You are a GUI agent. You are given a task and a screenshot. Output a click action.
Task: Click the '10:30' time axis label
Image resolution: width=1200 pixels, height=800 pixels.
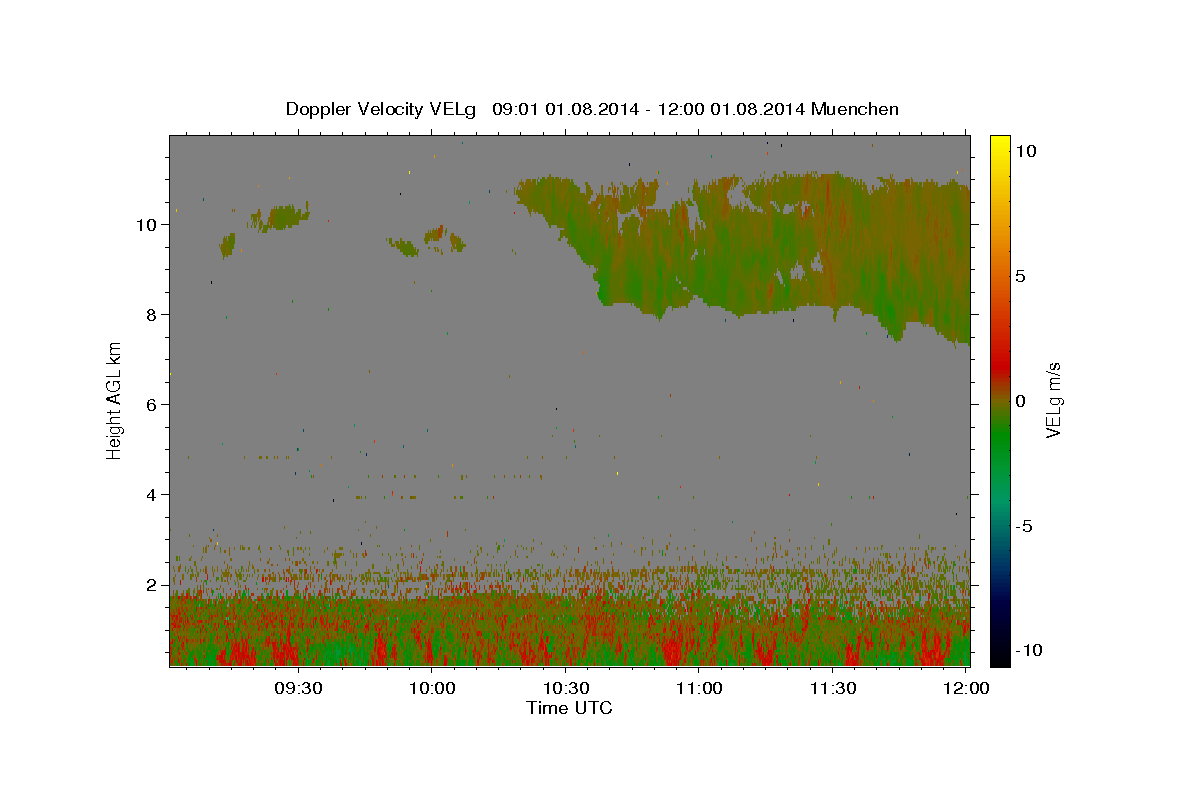click(x=565, y=688)
